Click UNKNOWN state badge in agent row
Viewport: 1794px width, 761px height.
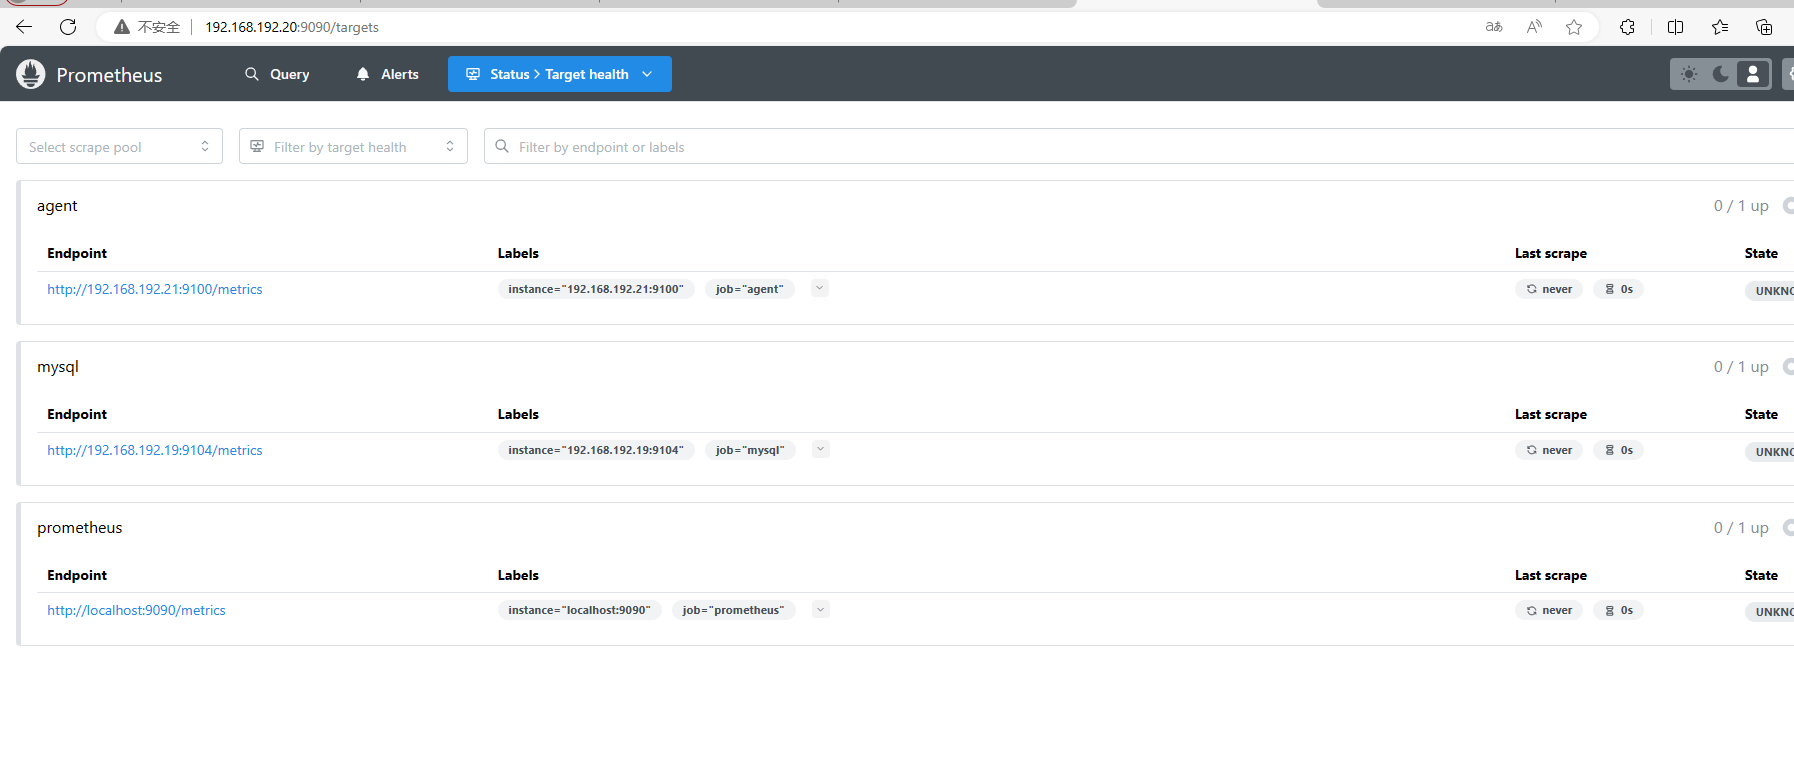(1770, 290)
